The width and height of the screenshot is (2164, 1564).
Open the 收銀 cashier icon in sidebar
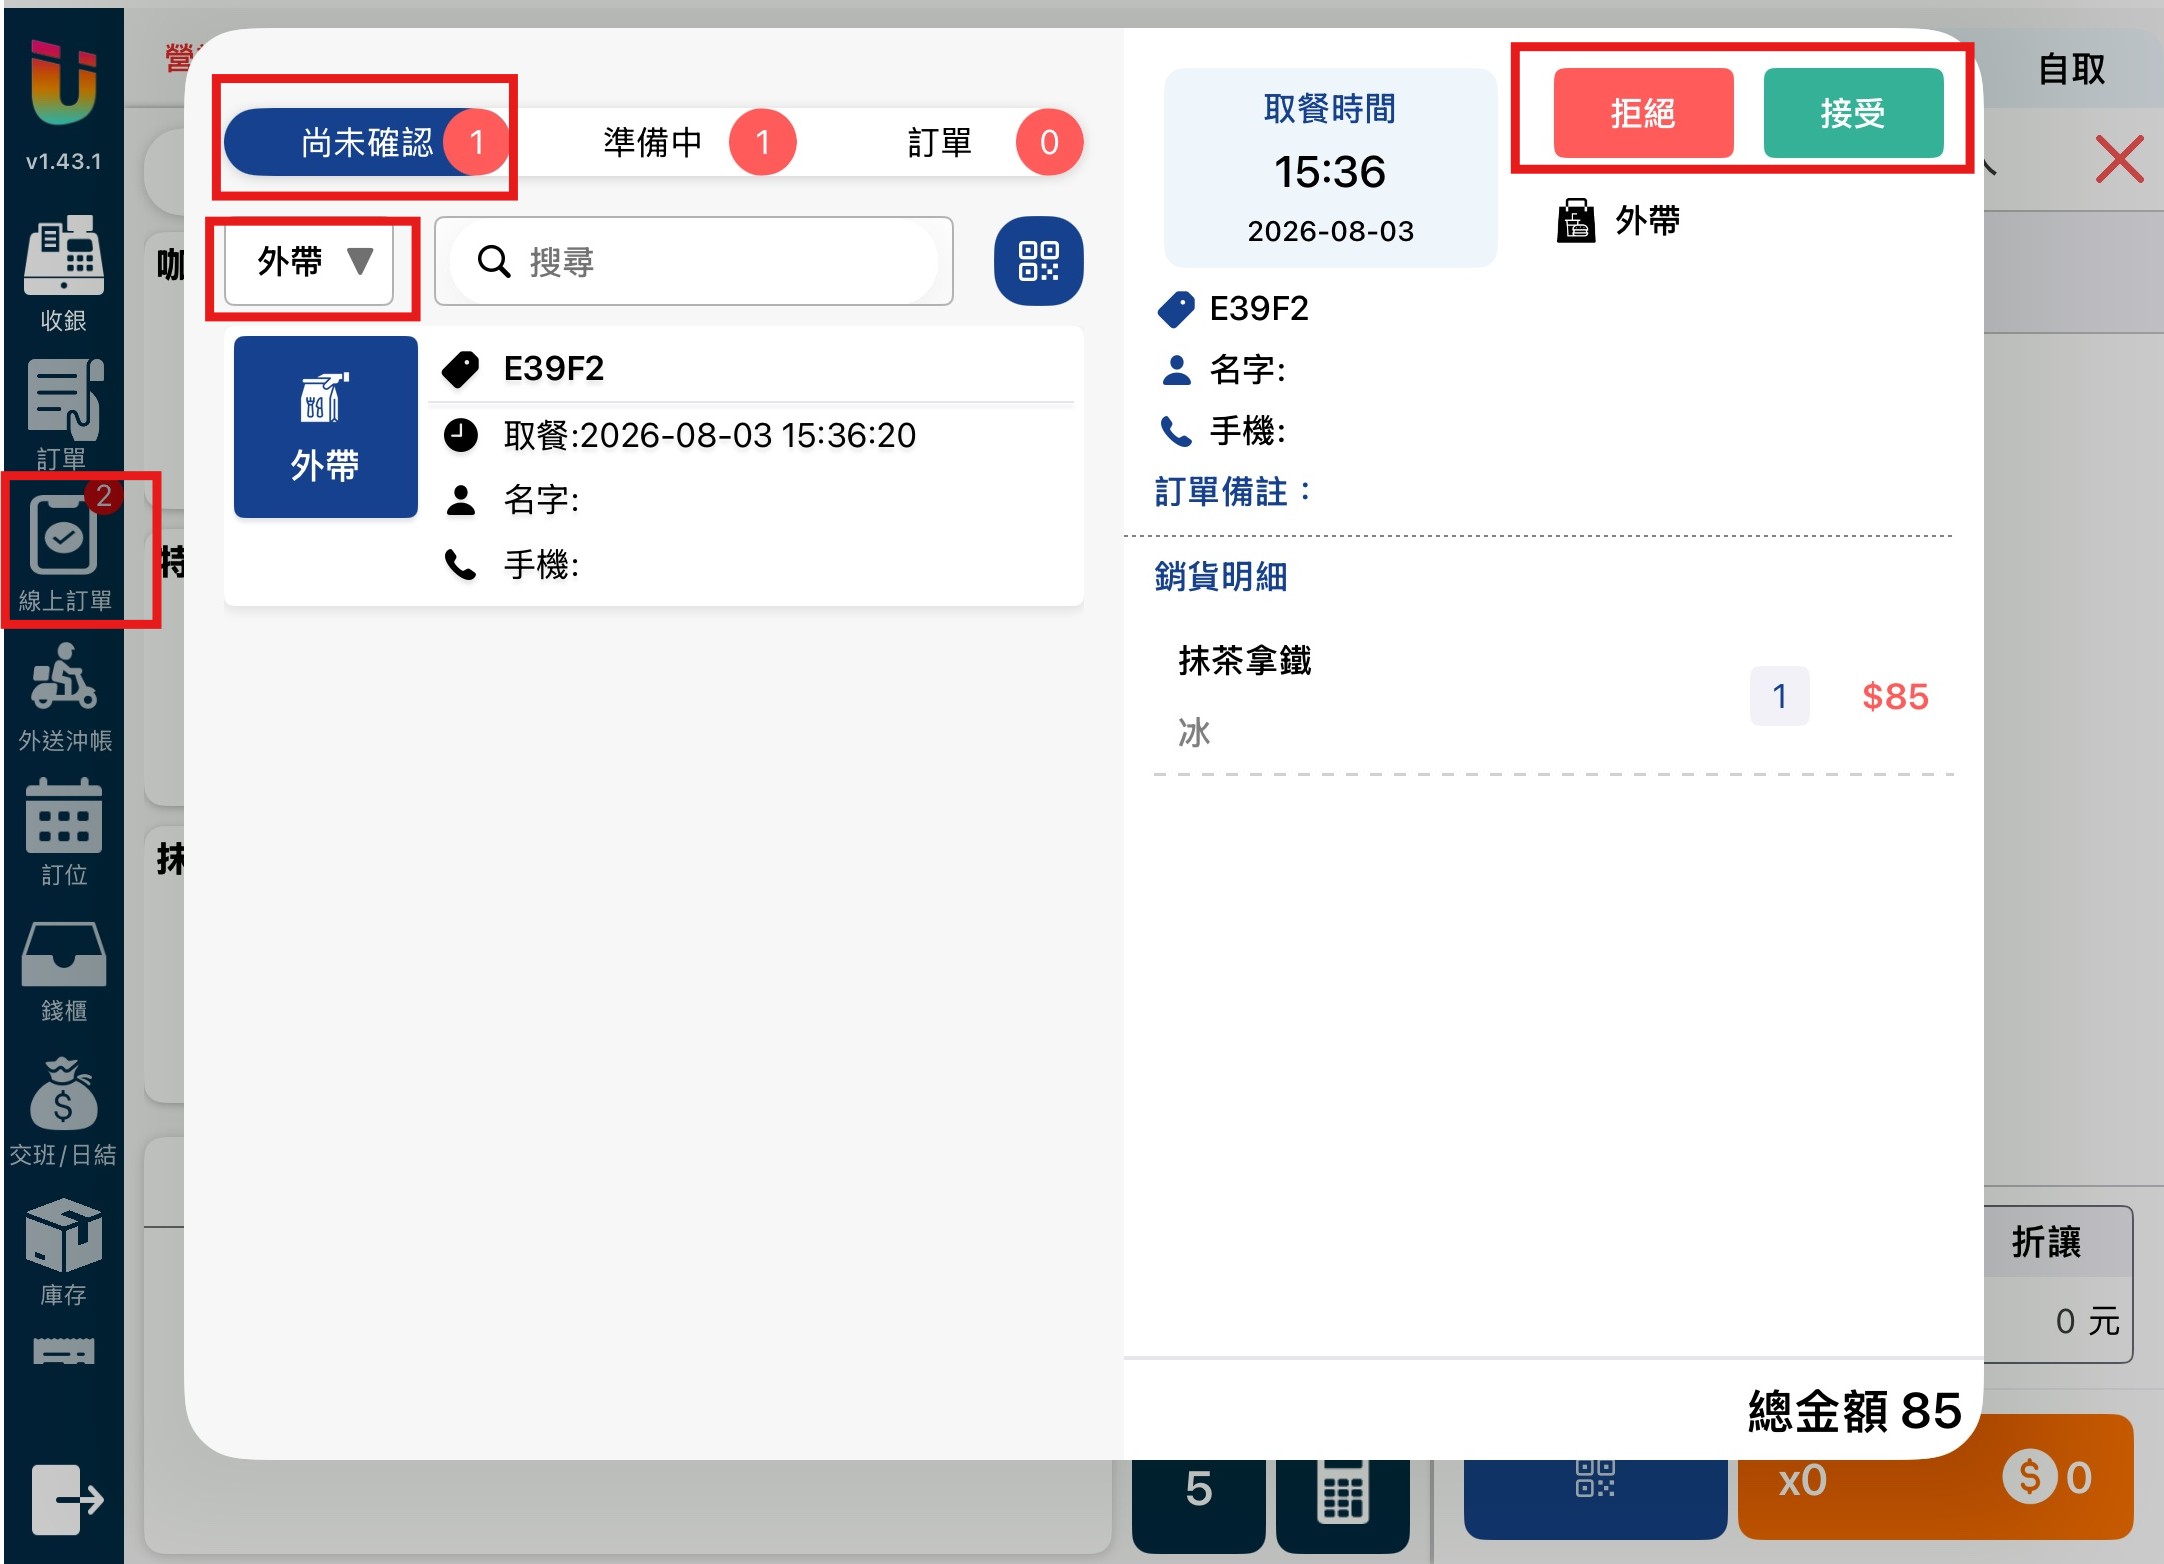(63, 272)
